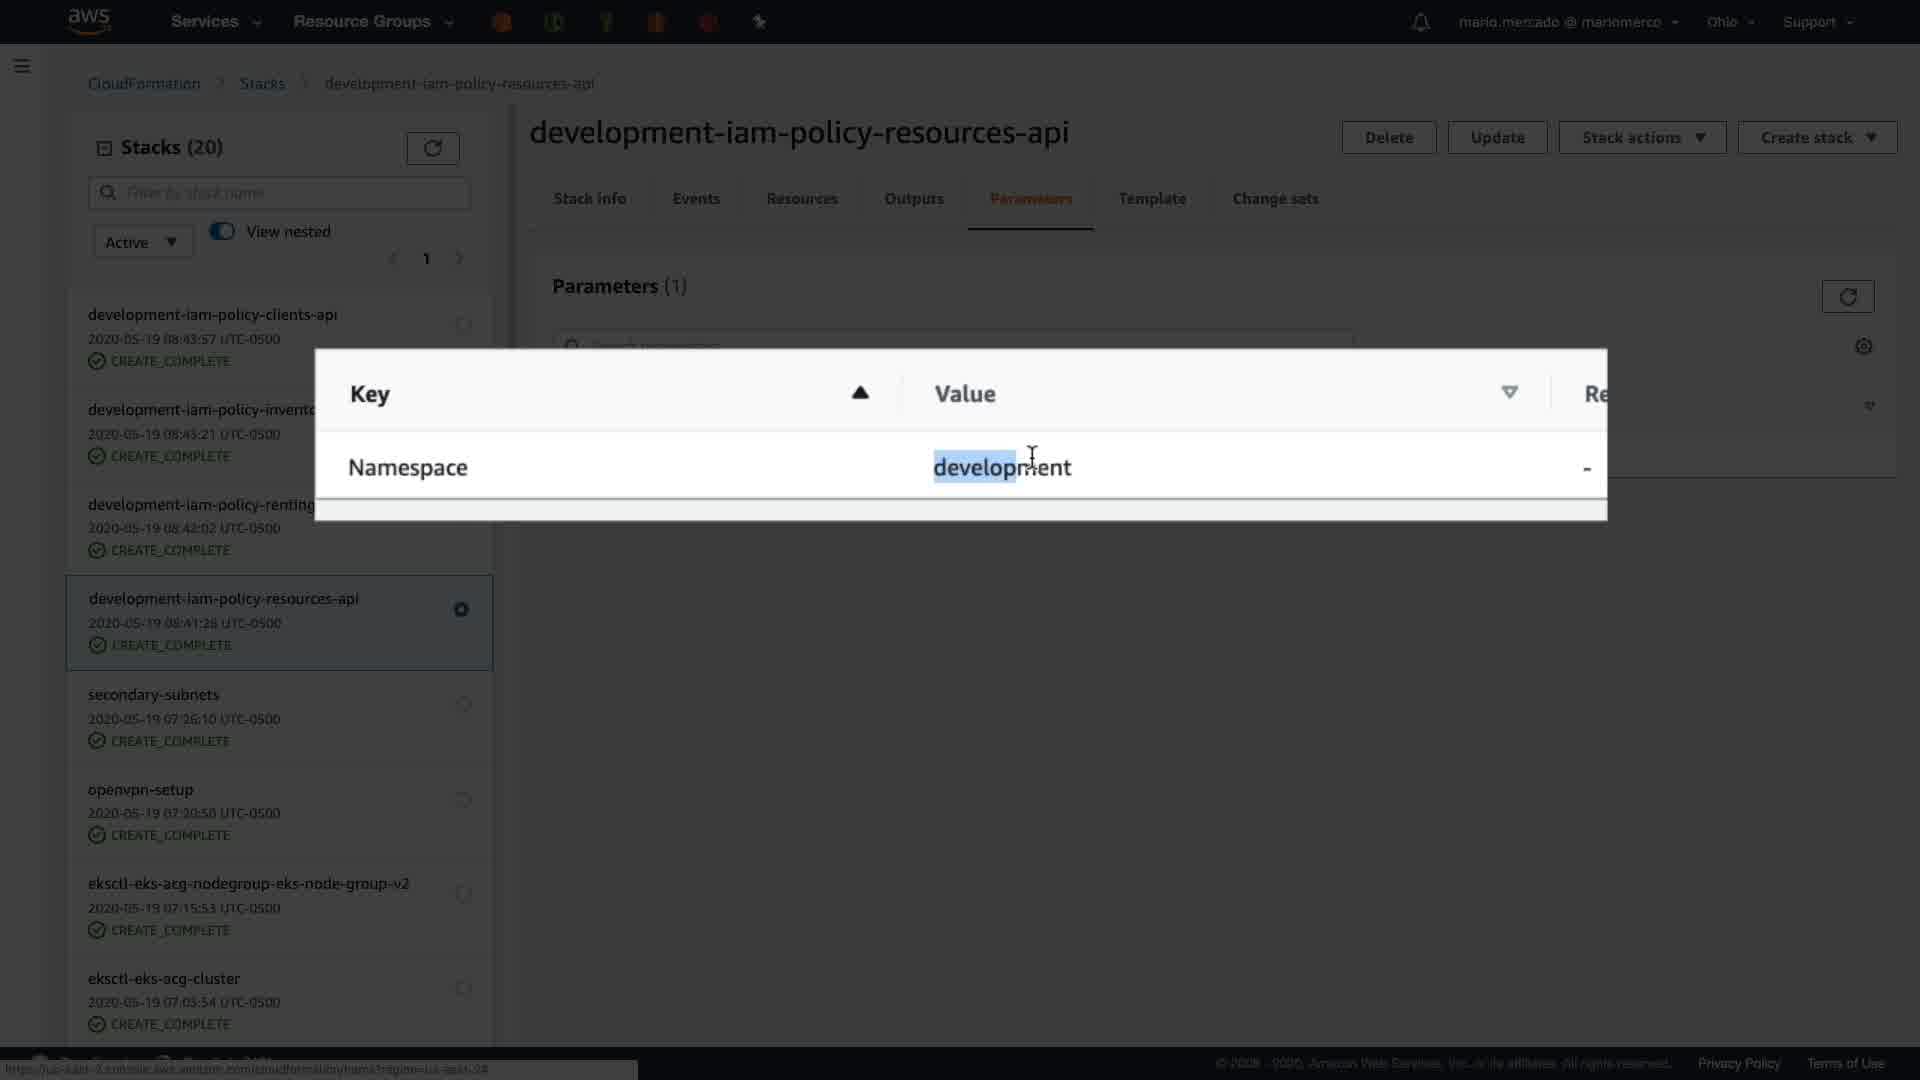Screen dimensions: 1920x1080
Task: Open the Create stack dropdown
Action: click(x=1816, y=138)
